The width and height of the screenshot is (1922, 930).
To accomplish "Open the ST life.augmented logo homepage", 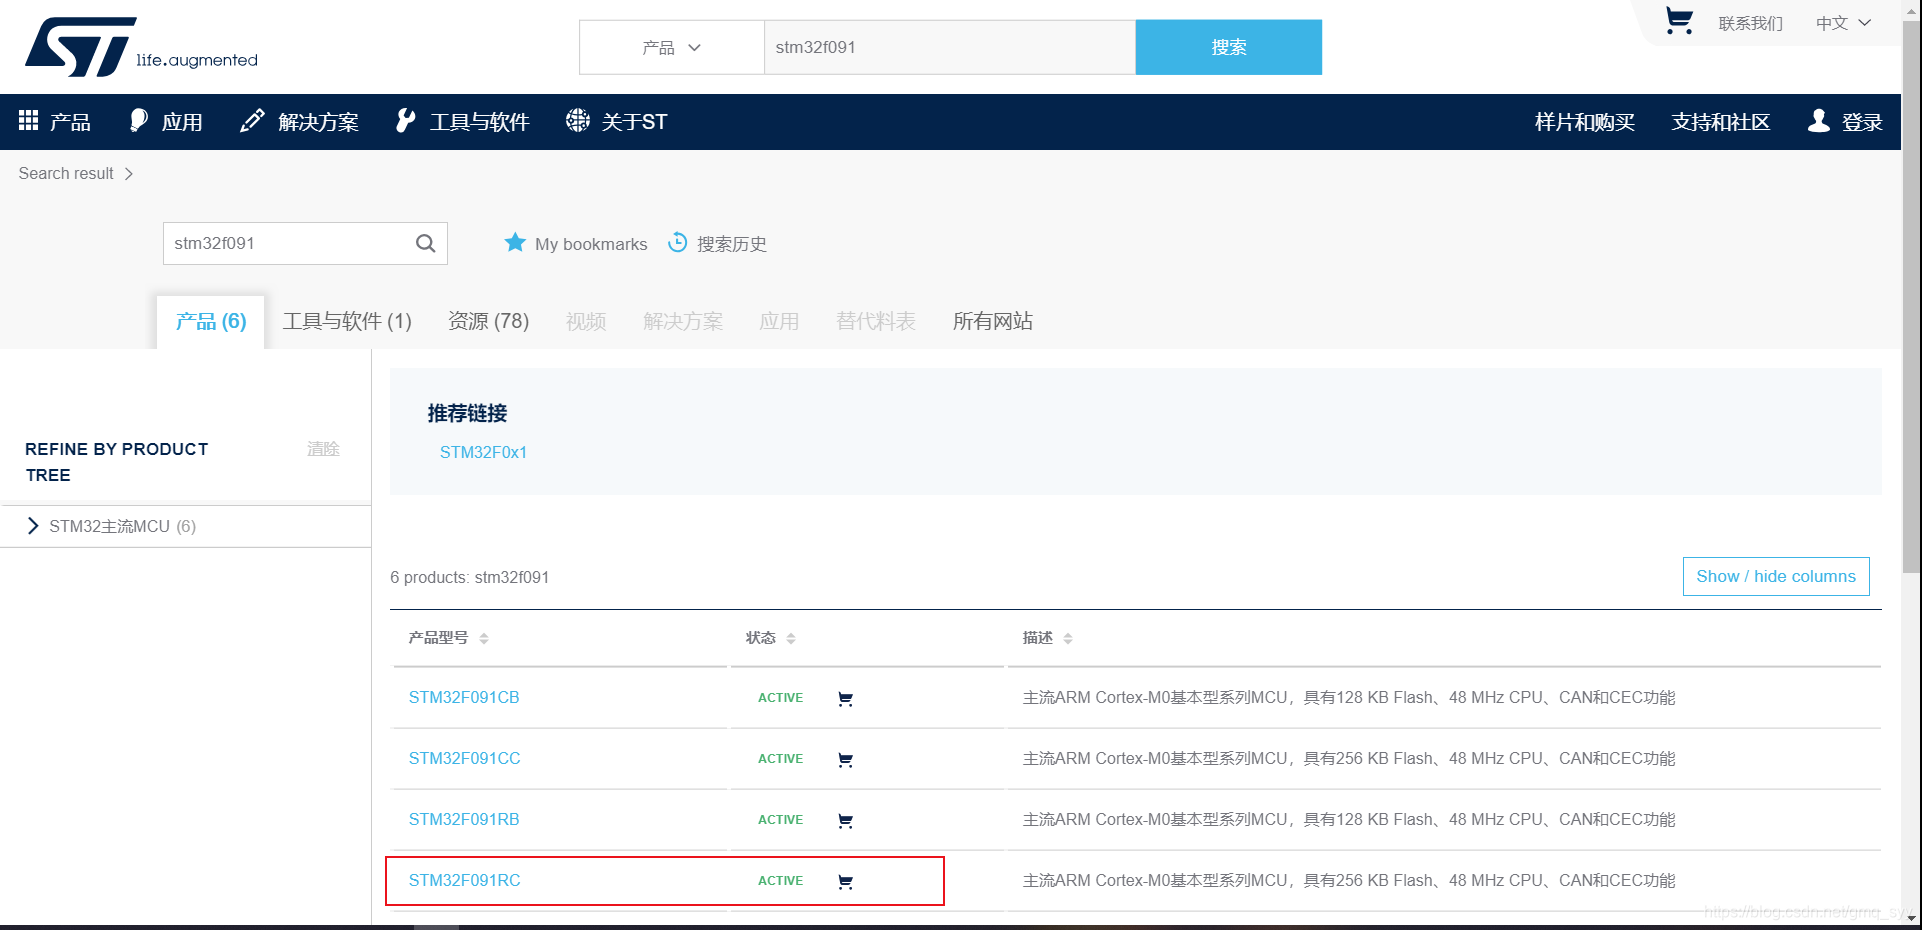I will [x=141, y=47].
